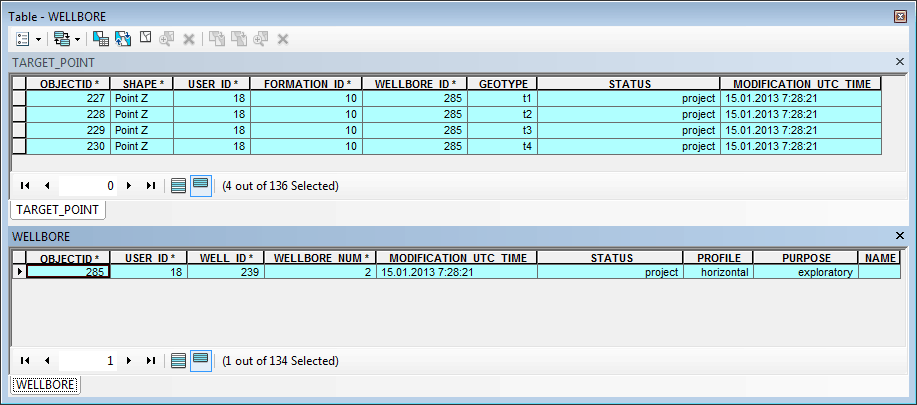The width and height of the screenshot is (917, 405).
Task: Expand the Table Options dropdown arrow
Action: pyautogui.click(x=39, y=39)
